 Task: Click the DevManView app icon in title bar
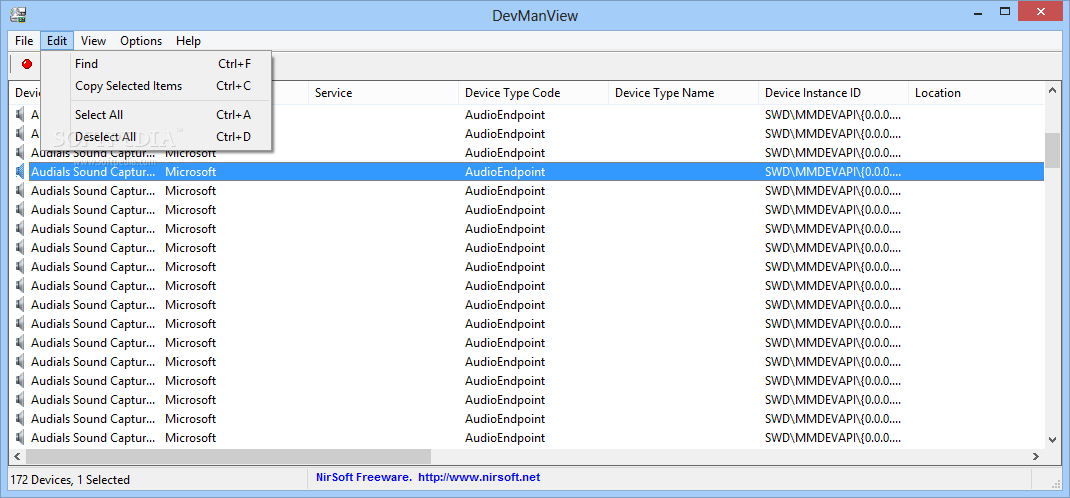18,14
